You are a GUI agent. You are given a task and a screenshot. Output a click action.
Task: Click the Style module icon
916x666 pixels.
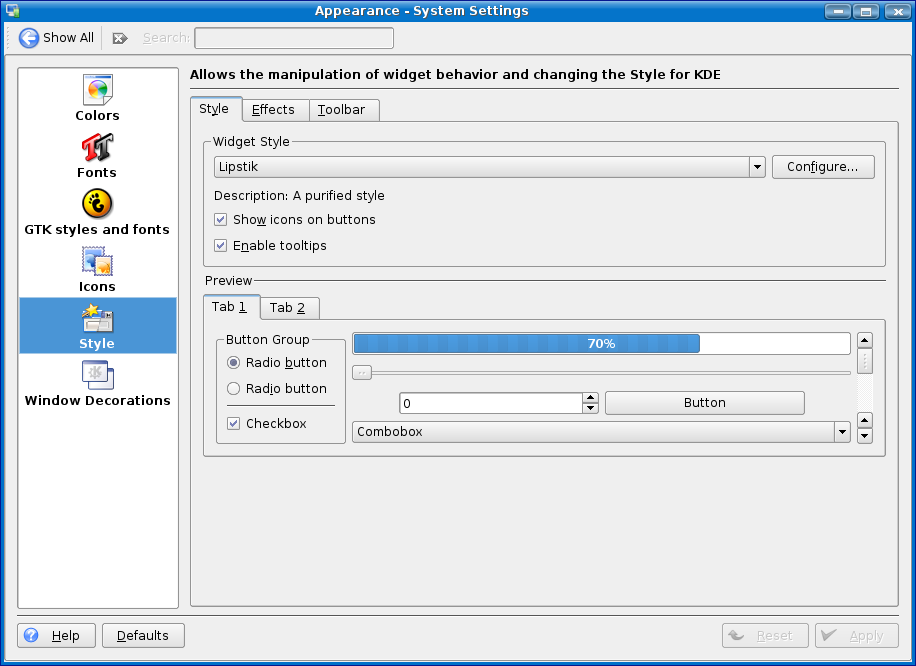pos(97,320)
